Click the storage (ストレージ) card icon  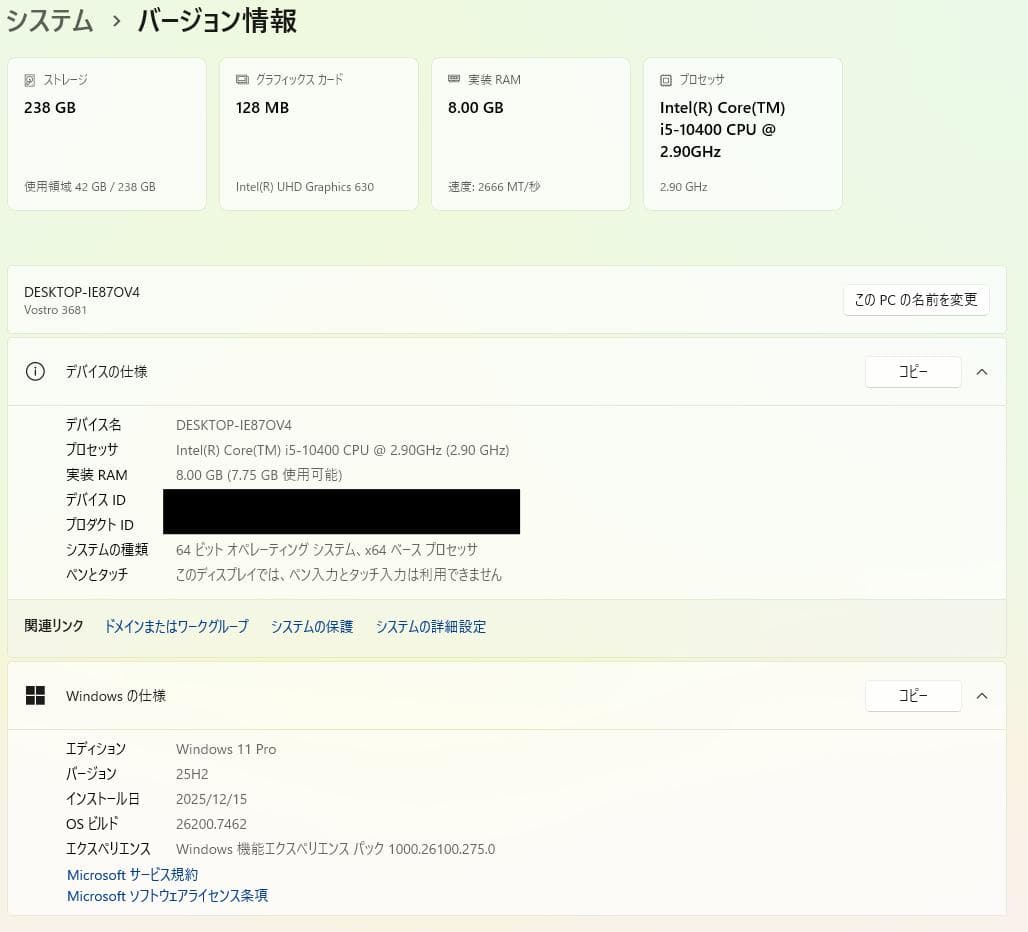point(30,79)
